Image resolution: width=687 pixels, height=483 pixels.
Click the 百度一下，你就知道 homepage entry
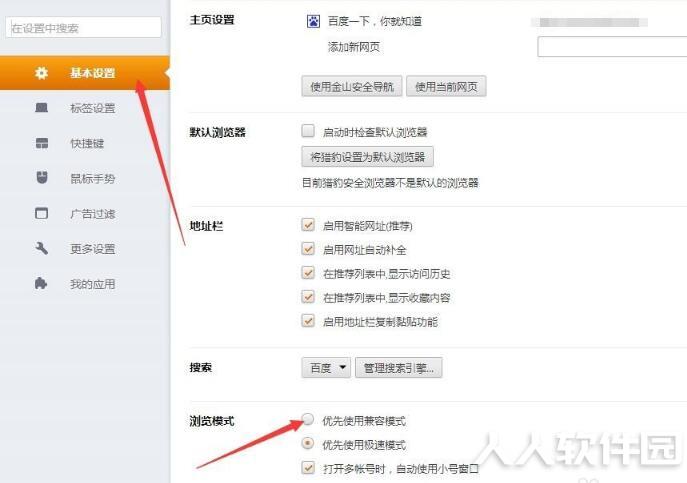[x=375, y=21]
